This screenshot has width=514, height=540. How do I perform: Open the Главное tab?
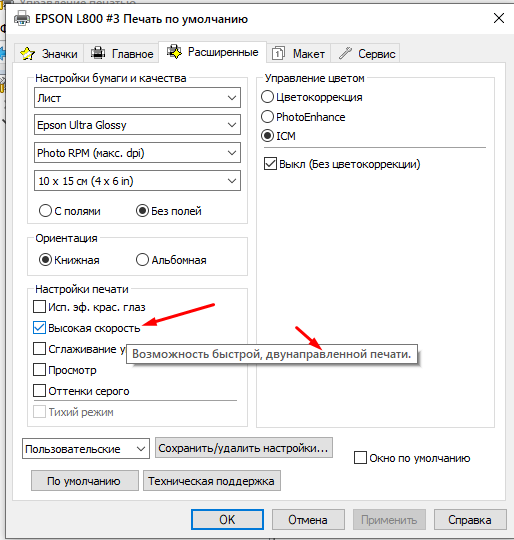pyautogui.click(x=121, y=53)
